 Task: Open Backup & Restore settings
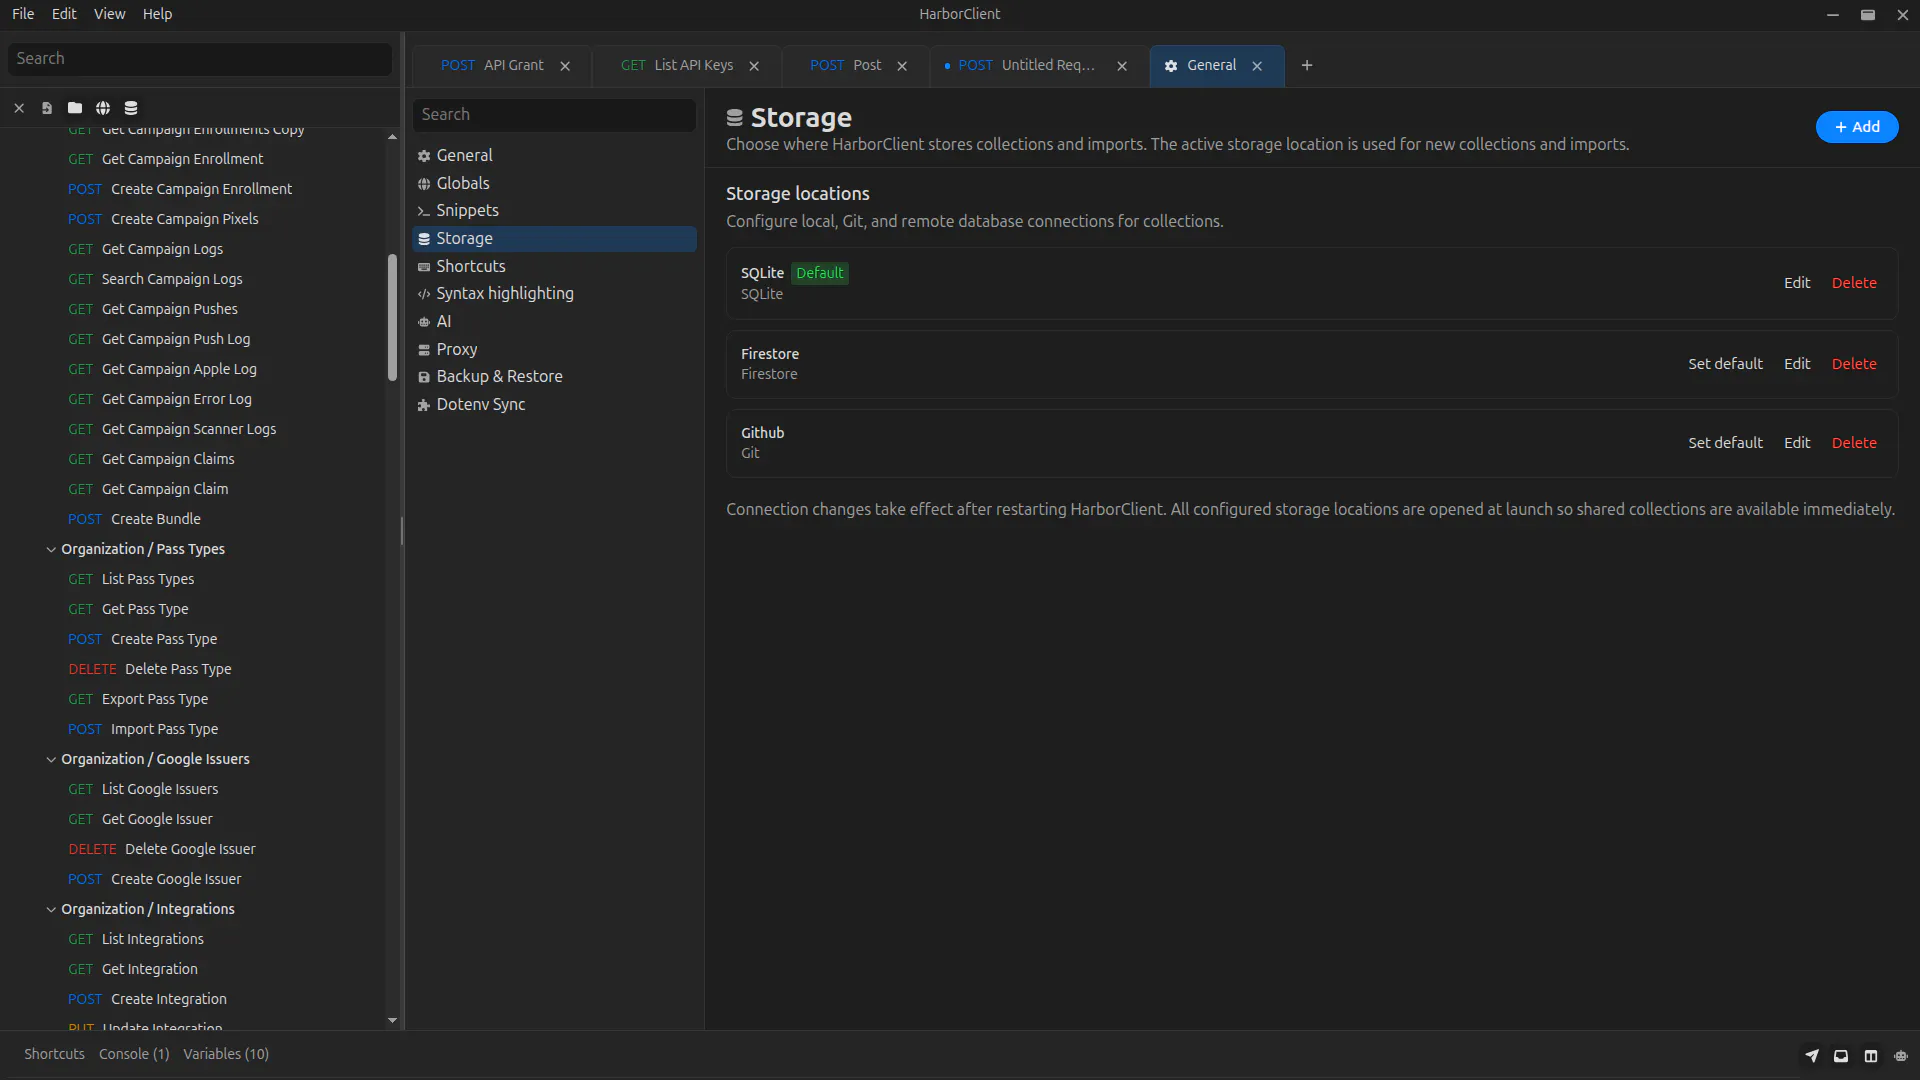(x=554, y=377)
